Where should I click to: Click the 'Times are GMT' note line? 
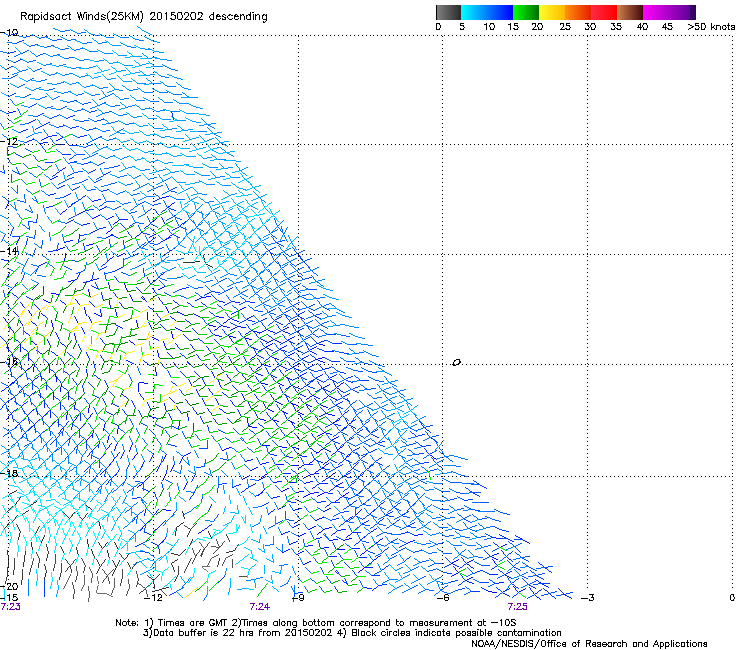coord(315,623)
